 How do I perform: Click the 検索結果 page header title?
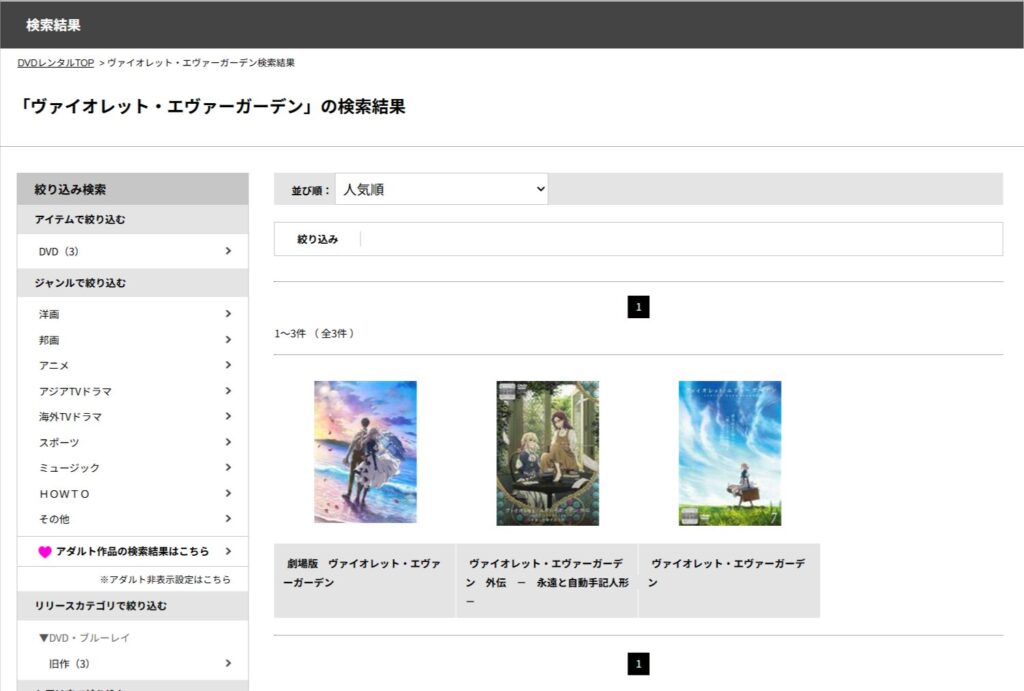click(x=53, y=25)
